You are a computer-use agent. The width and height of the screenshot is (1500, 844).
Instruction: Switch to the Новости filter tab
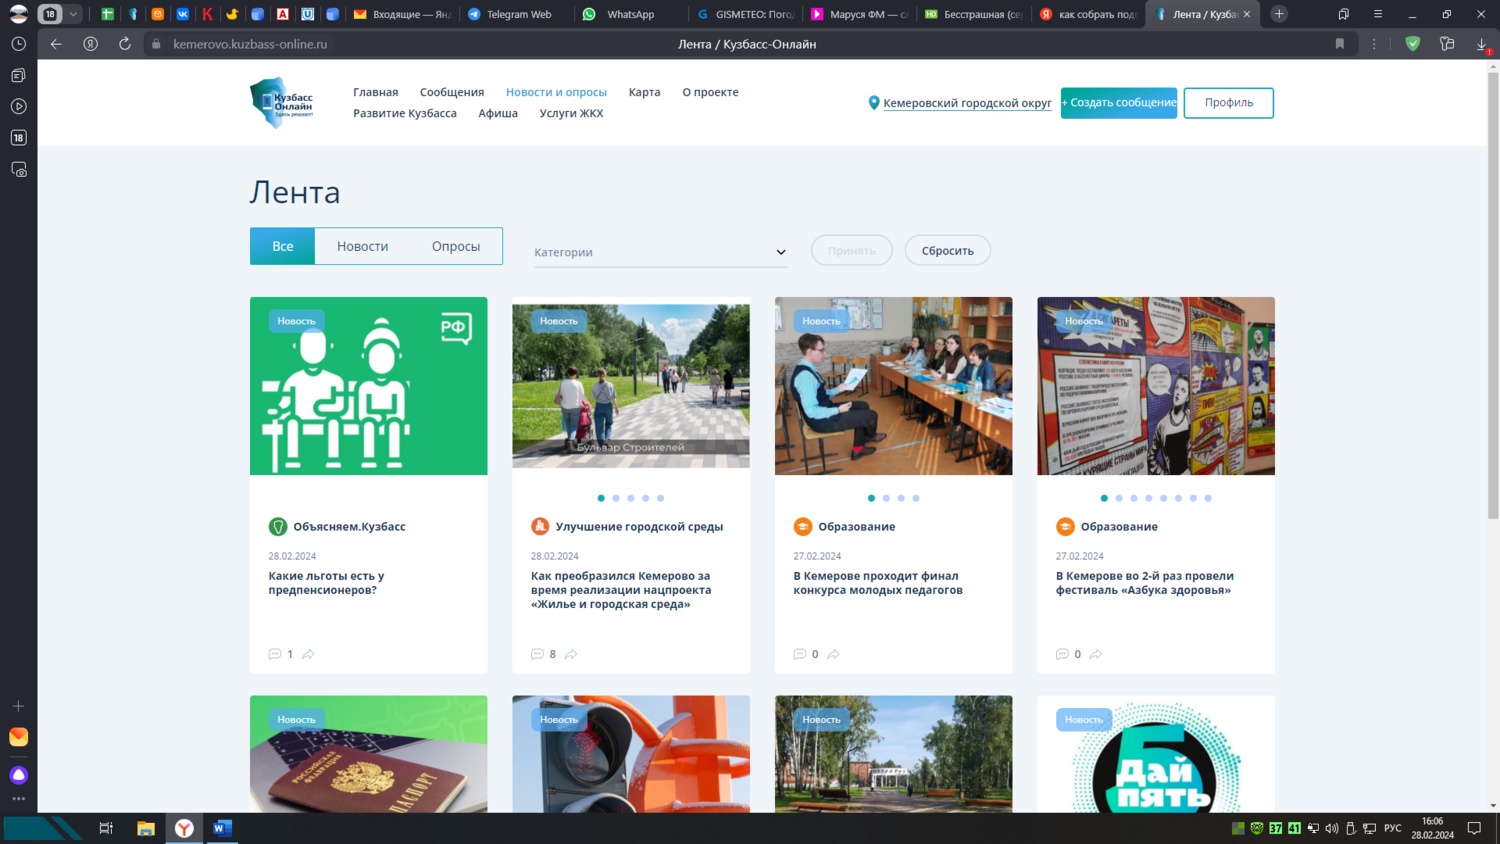pos(362,246)
